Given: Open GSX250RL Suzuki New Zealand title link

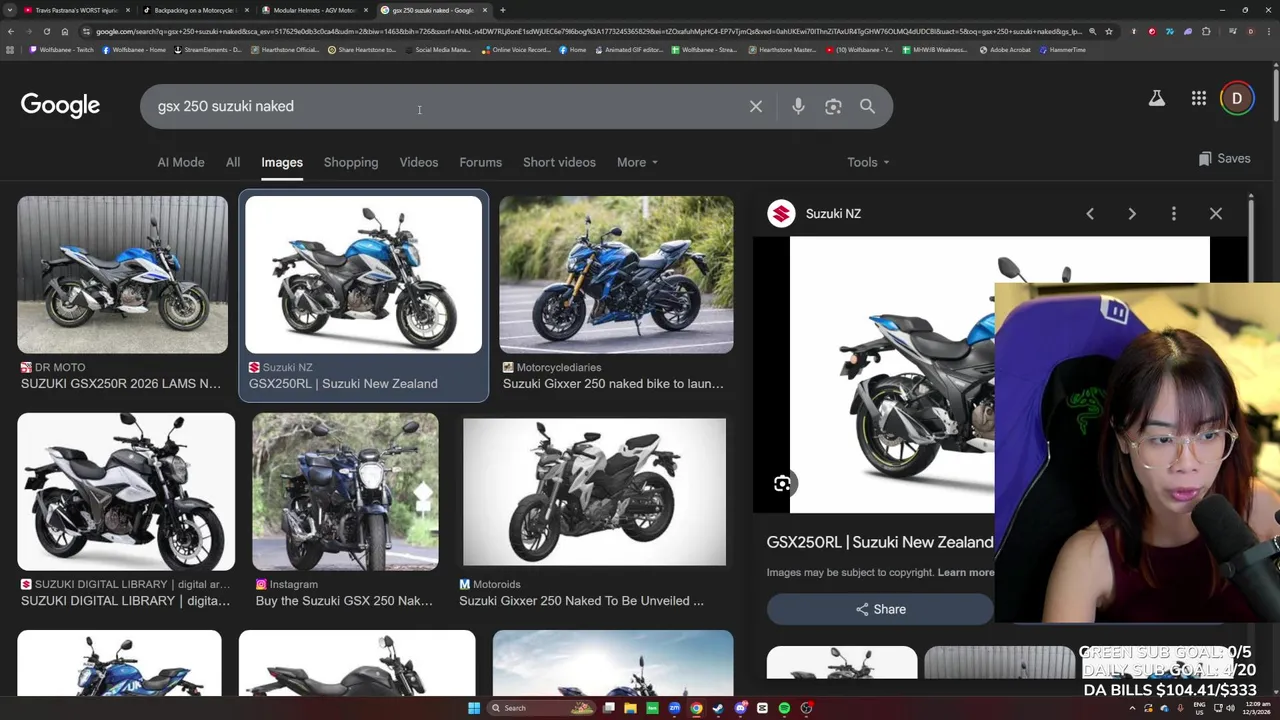Looking at the screenshot, I should pyautogui.click(x=880, y=542).
